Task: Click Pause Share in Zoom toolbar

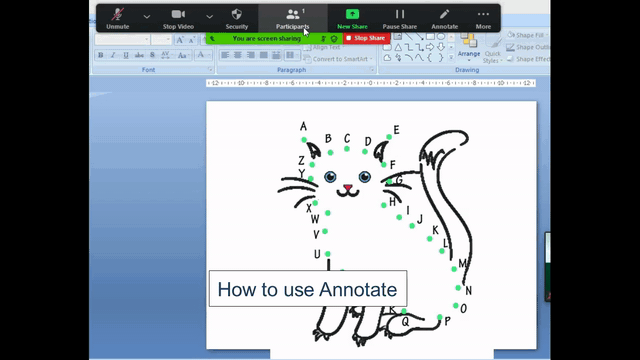Action: (400, 19)
